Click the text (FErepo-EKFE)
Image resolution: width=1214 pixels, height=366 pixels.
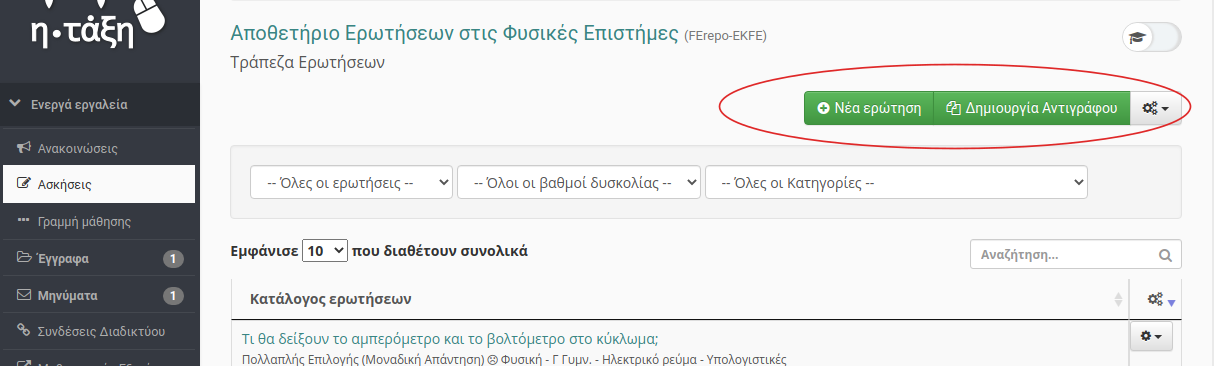[725, 36]
